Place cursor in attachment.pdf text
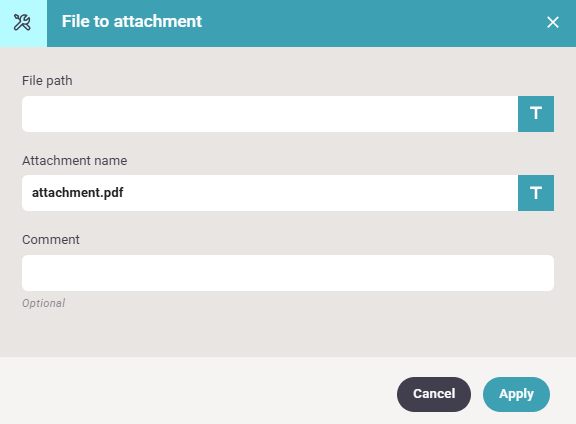Screen dimensions: 576x424 (x=78, y=193)
